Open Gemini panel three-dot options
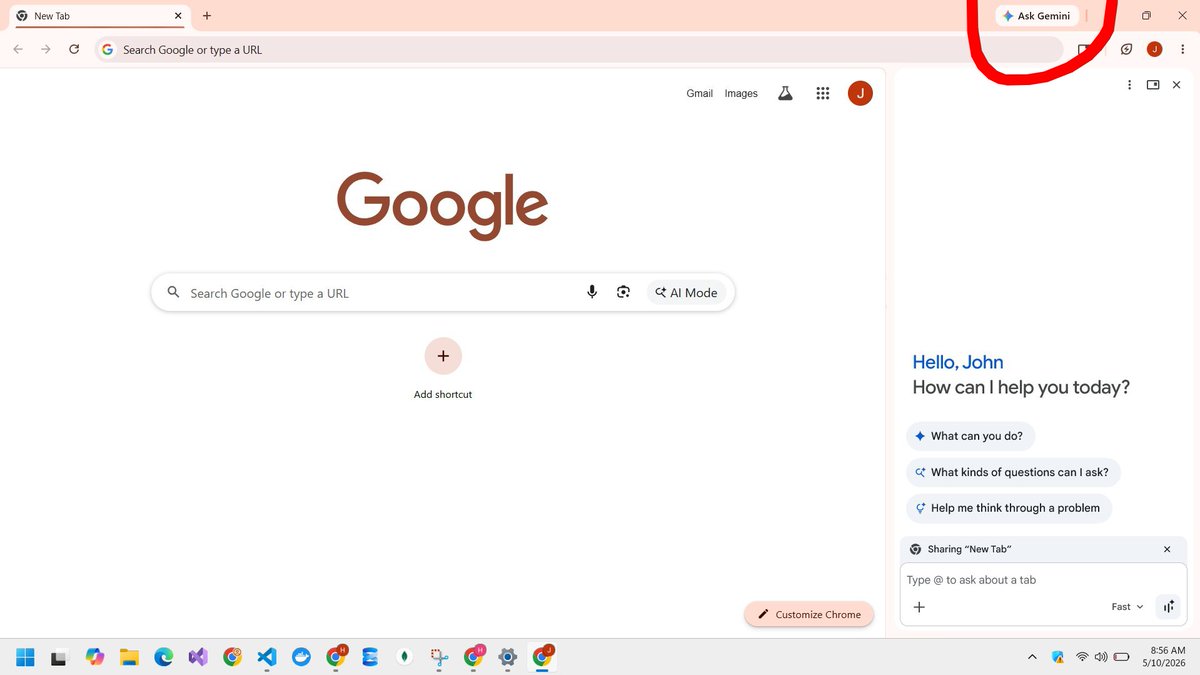Image resolution: width=1200 pixels, height=675 pixels. [1129, 85]
